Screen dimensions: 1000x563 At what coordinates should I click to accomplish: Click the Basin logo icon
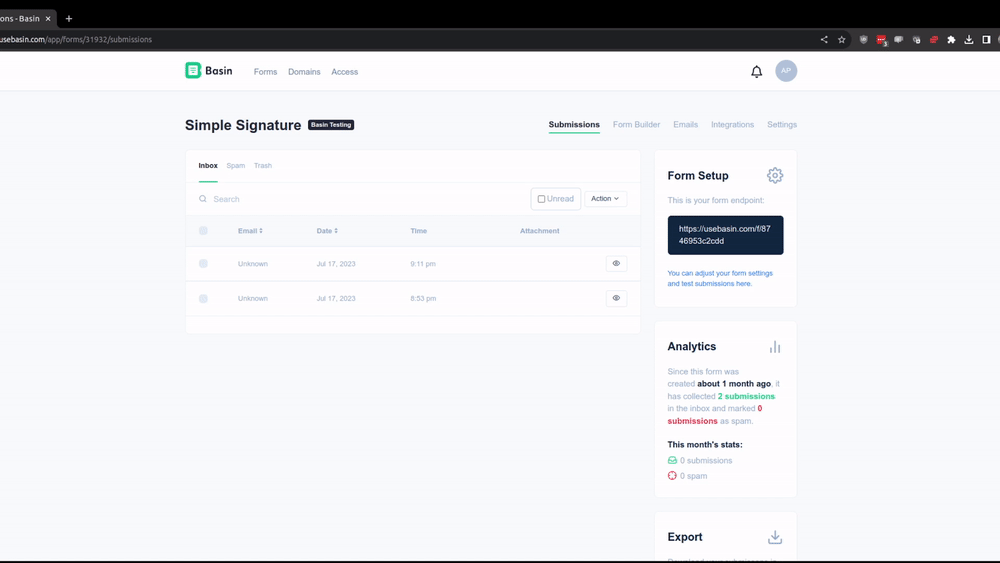tap(193, 70)
